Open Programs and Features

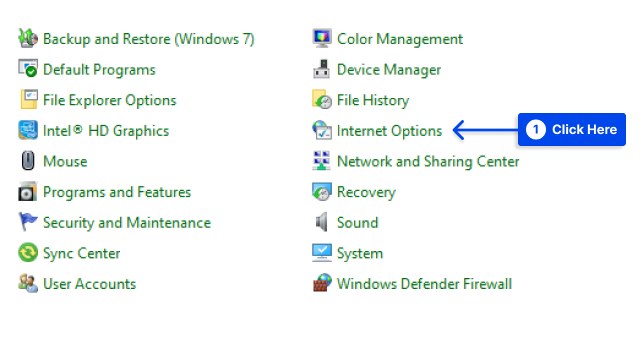(x=117, y=192)
